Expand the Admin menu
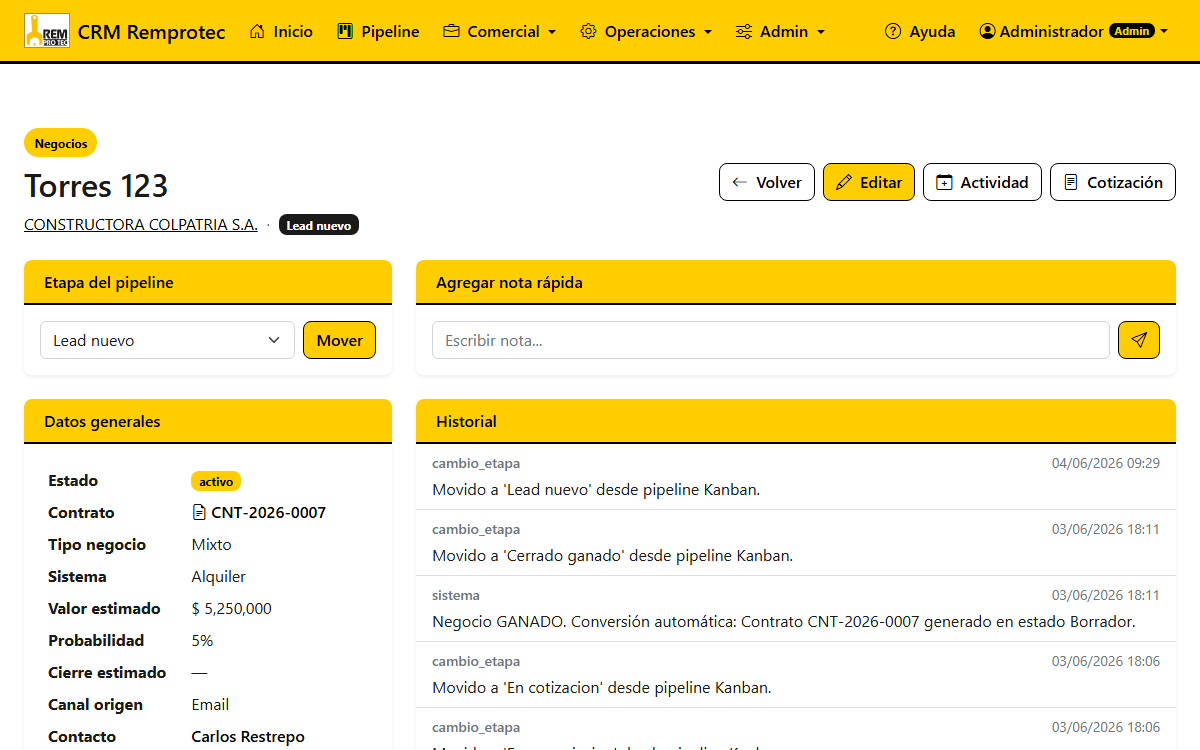1200x750 pixels. [x=780, y=31]
